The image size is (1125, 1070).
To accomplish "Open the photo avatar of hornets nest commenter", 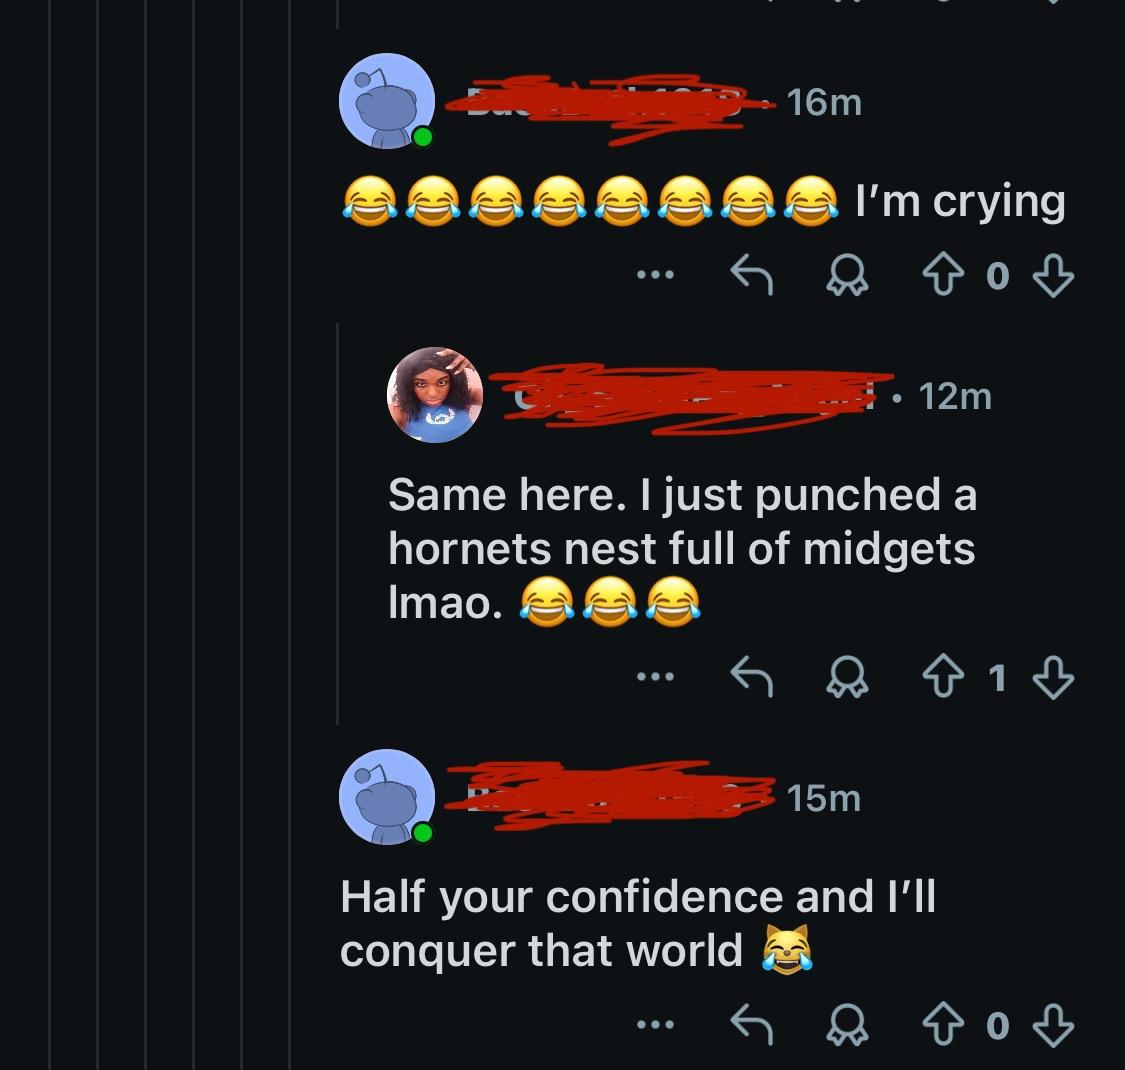I will click(435, 395).
